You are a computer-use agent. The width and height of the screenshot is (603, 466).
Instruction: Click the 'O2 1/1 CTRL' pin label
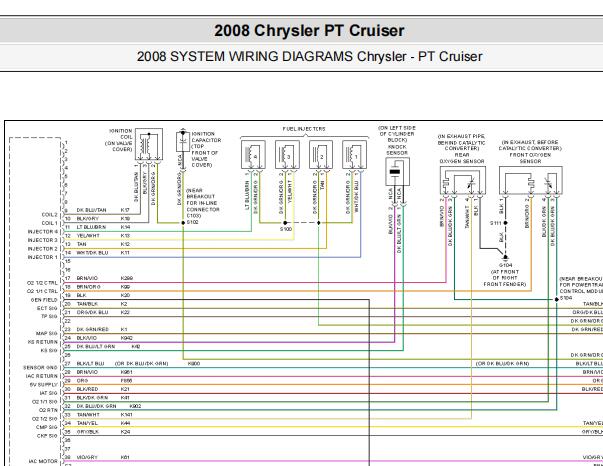click(42, 291)
